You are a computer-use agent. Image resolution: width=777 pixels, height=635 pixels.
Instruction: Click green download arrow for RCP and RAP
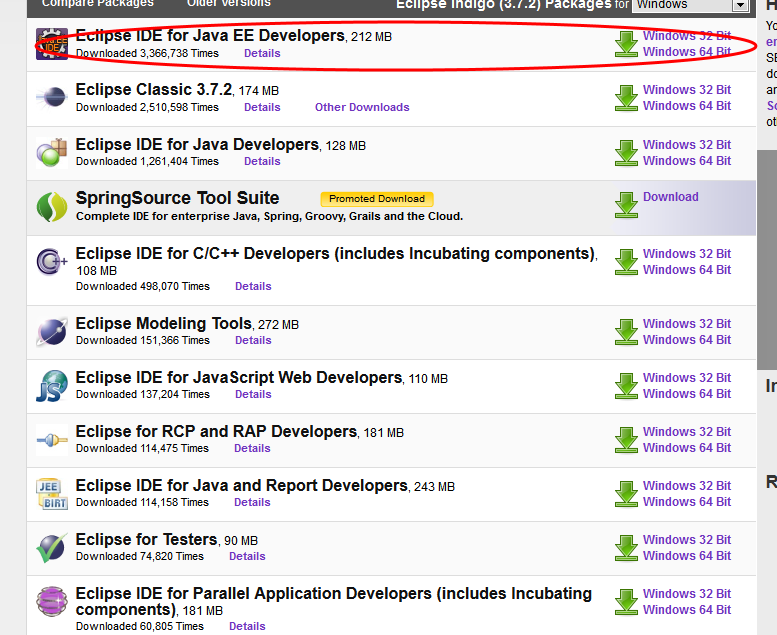click(x=626, y=440)
